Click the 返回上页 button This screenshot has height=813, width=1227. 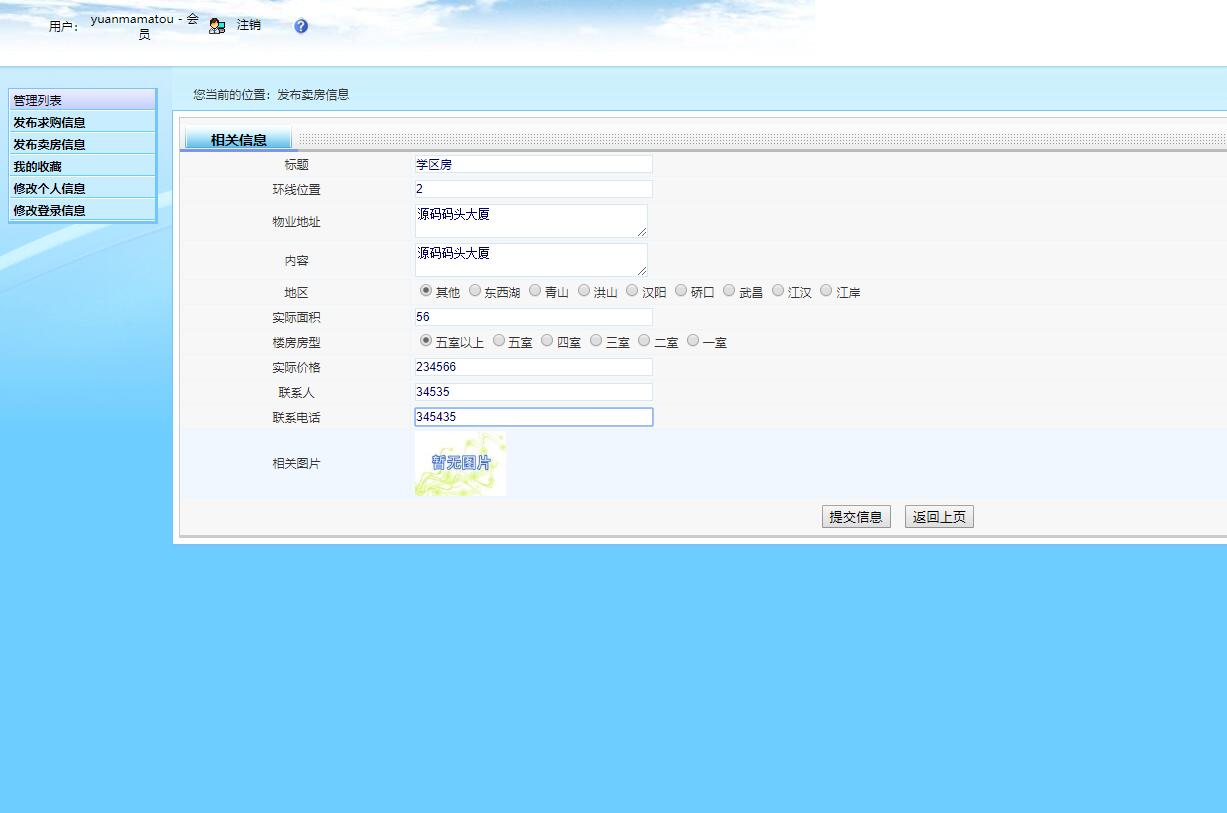point(938,516)
